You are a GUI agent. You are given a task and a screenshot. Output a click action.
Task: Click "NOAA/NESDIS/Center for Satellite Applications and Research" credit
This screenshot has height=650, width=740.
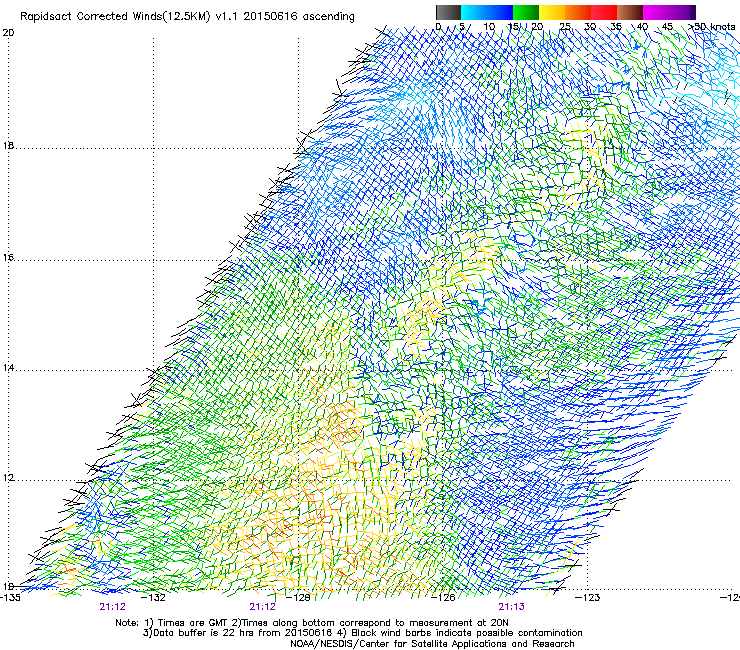(x=432, y=644)
